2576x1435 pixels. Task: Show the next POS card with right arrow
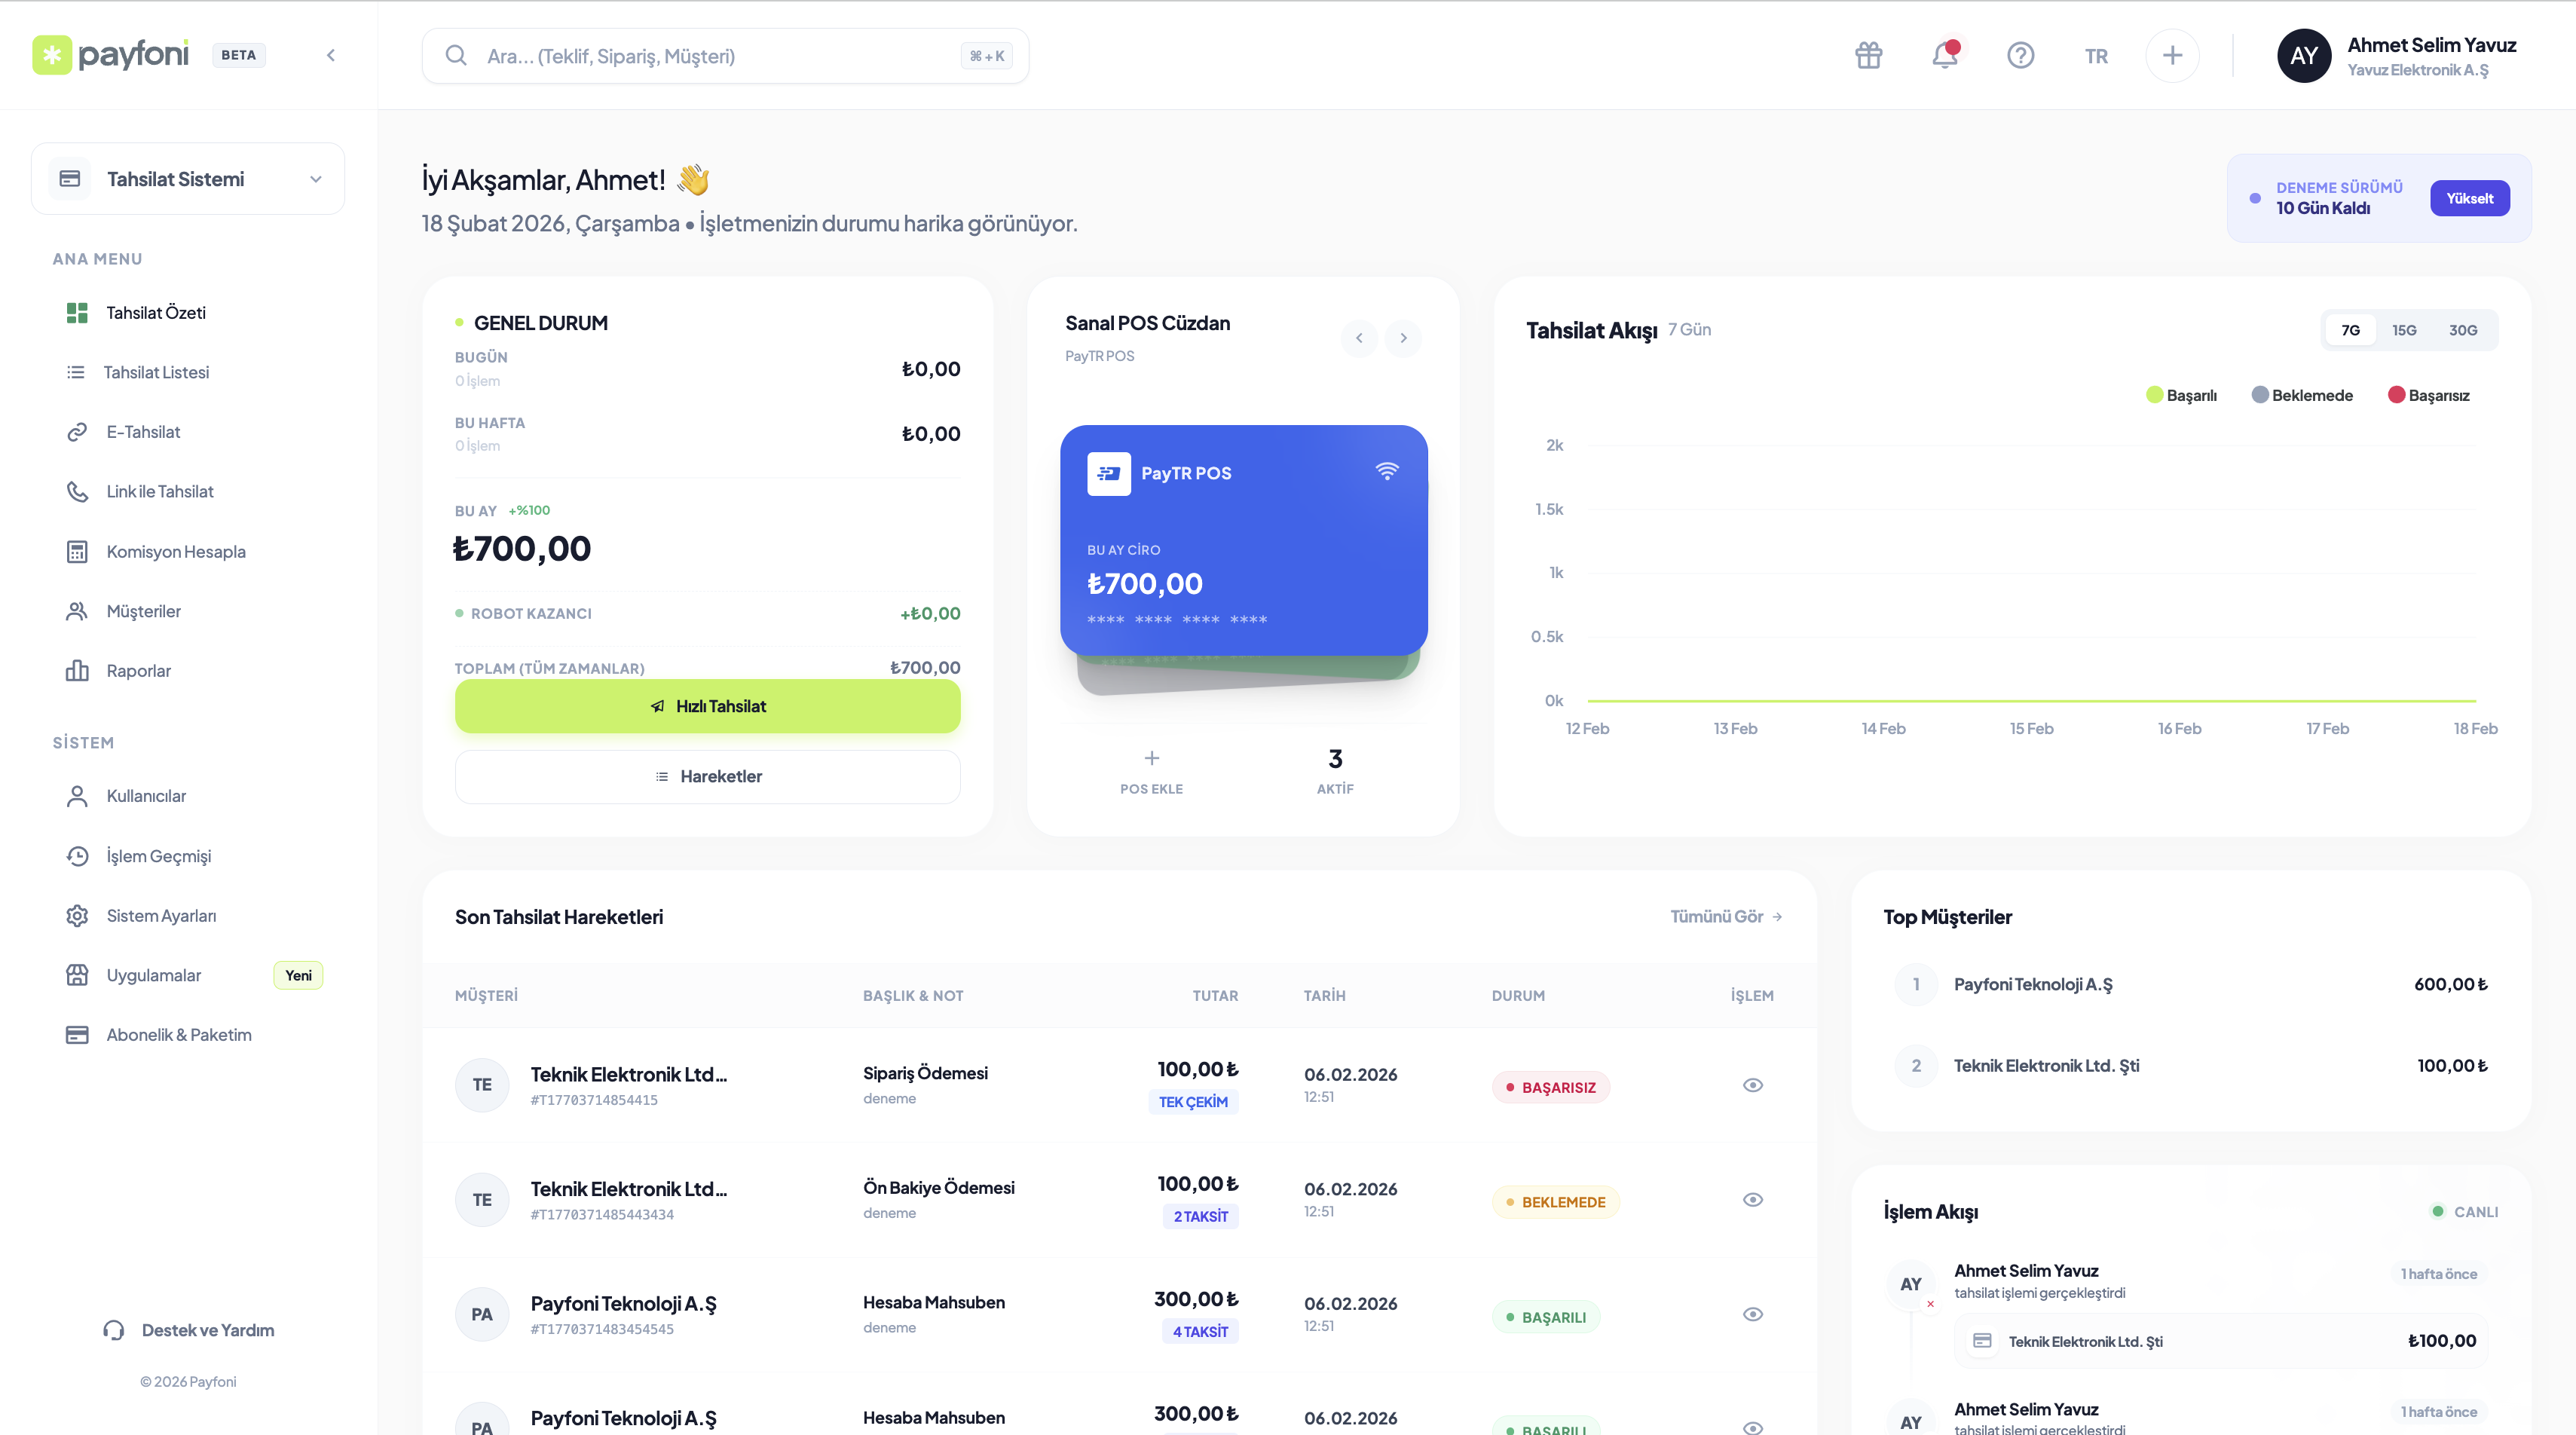[1403, 338]
